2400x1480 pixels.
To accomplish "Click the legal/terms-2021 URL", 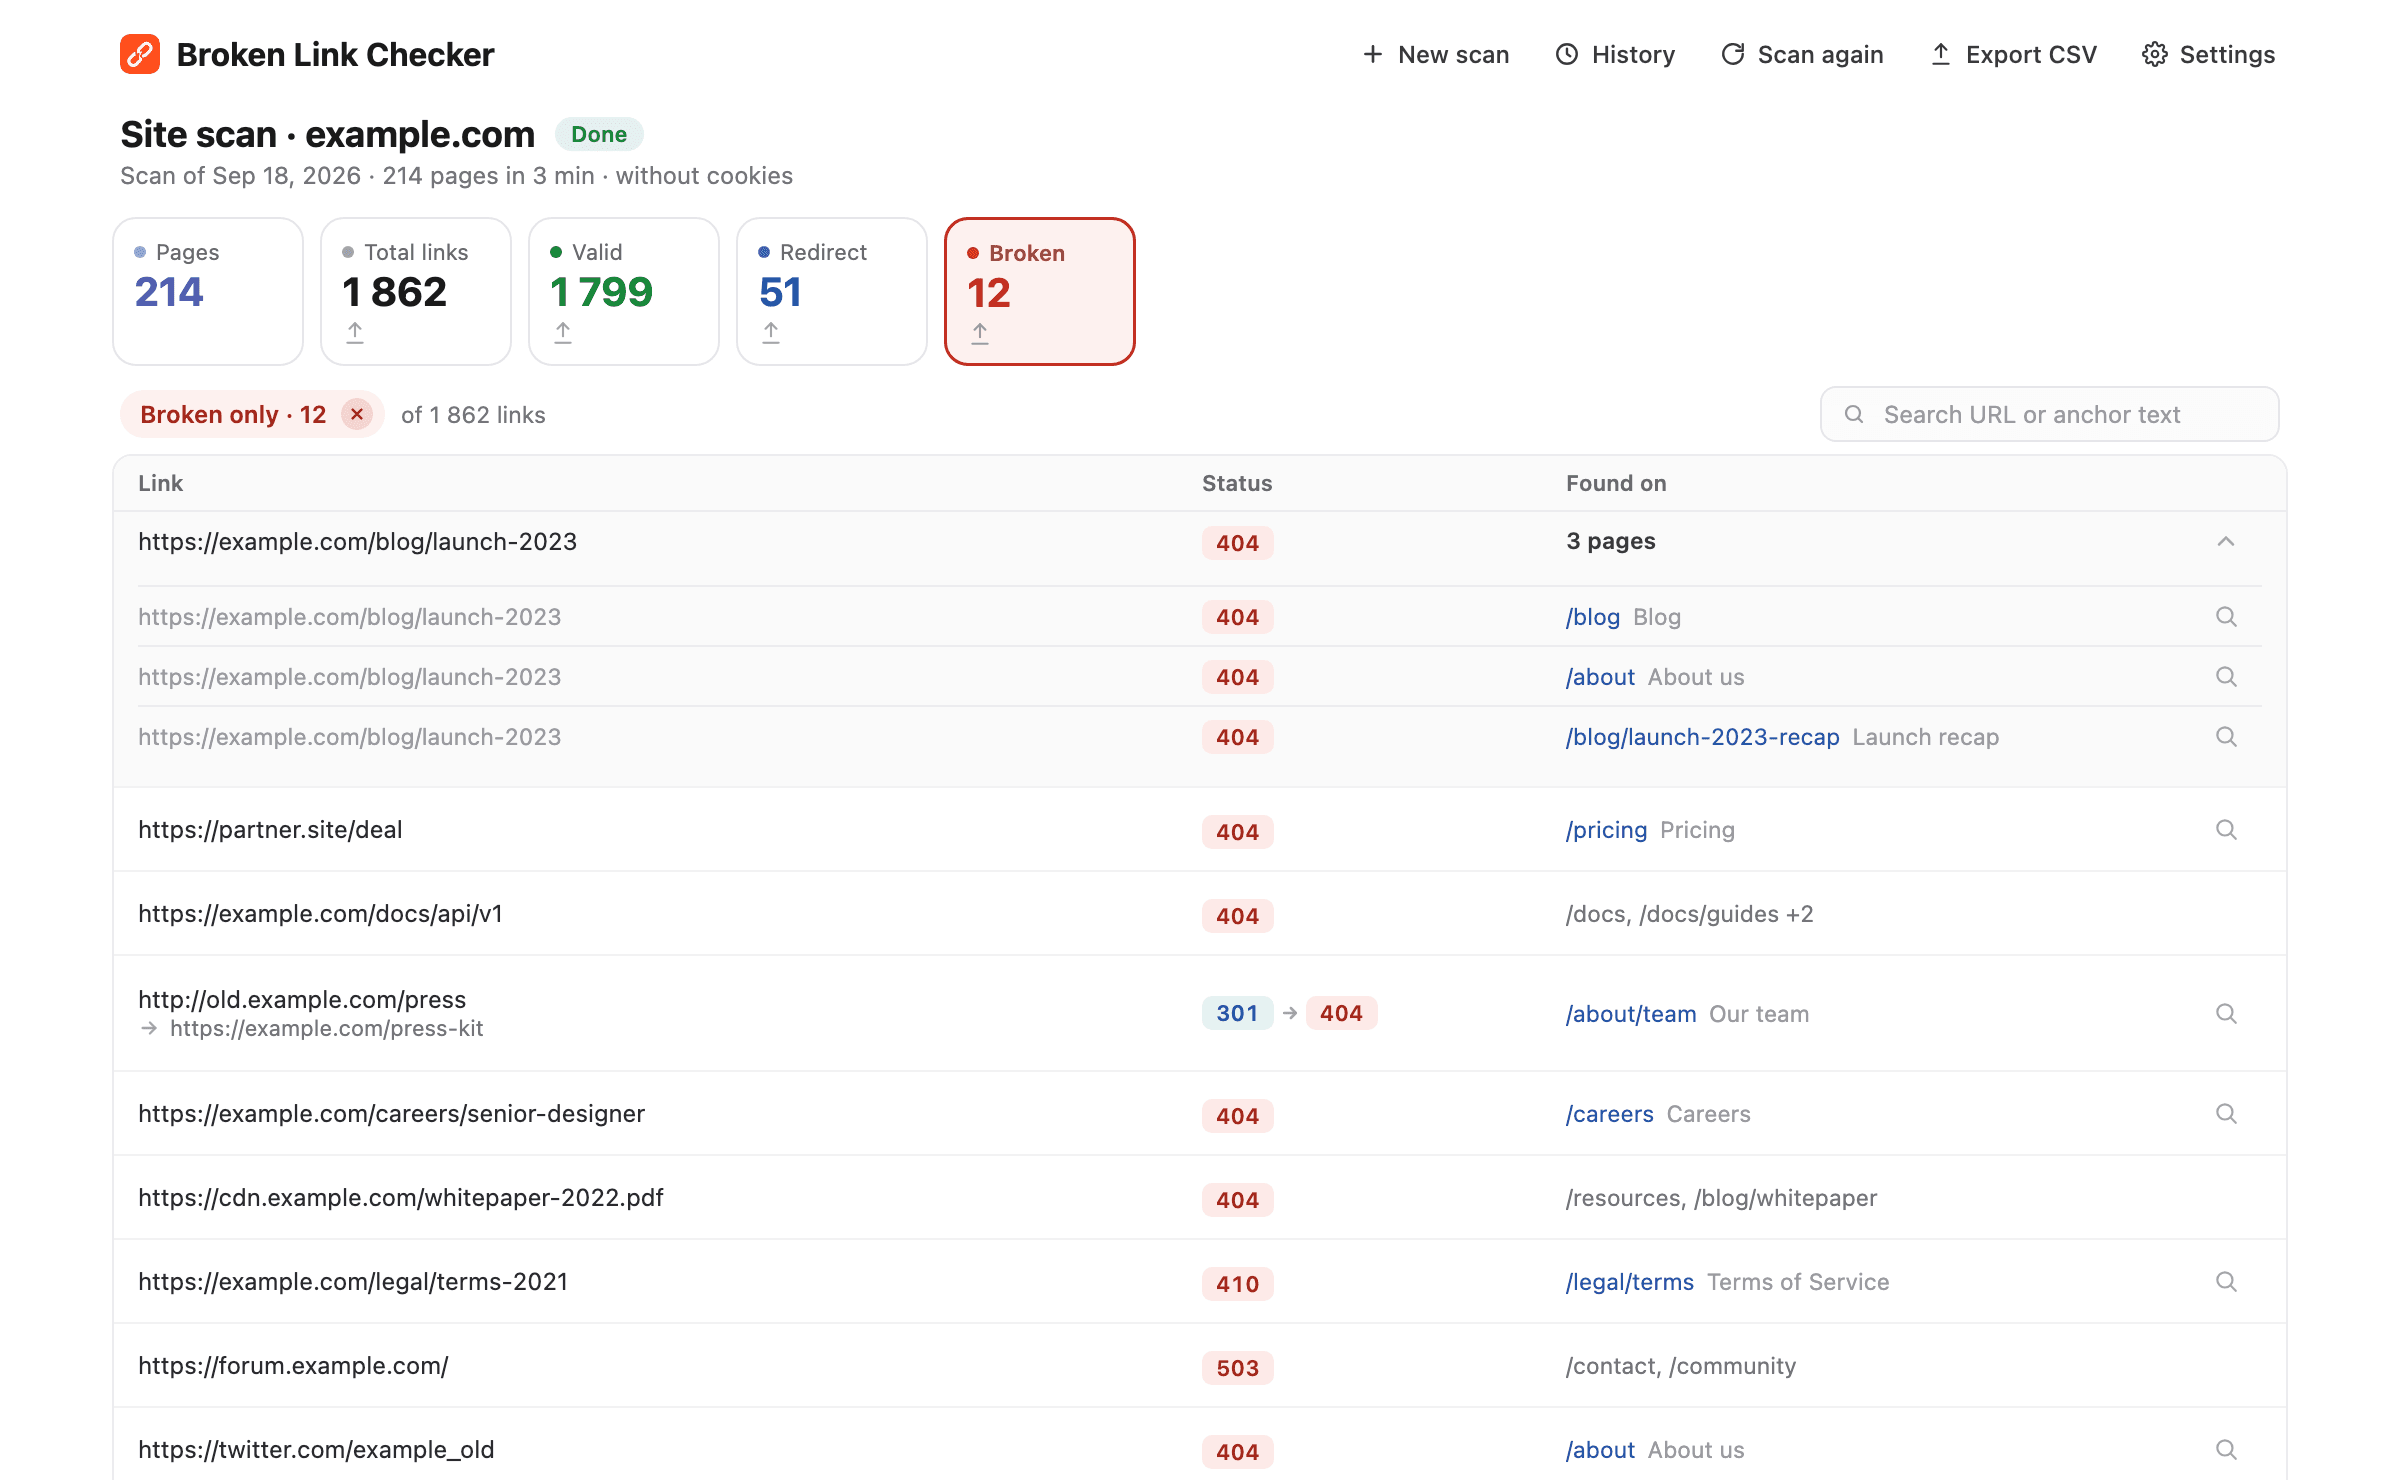I will tap(353, 1282).
